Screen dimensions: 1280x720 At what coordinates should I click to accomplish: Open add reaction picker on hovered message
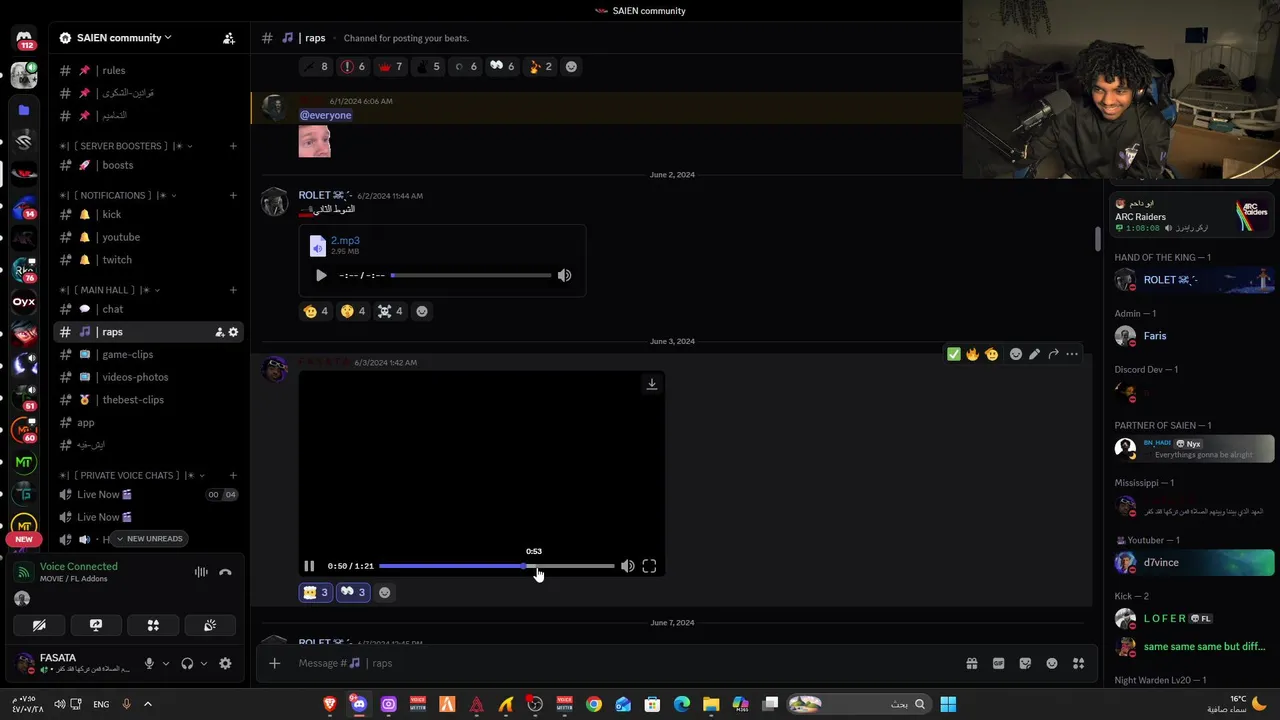coord(1016,354)
